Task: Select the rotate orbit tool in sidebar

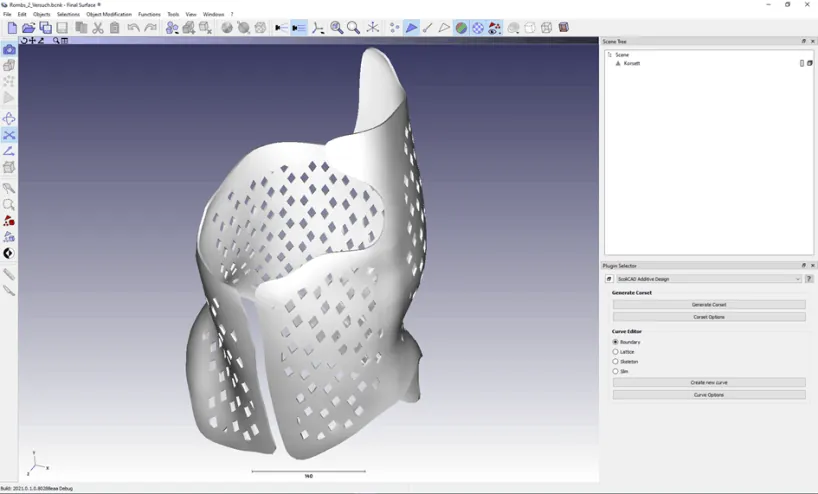Action: (9, 119)
